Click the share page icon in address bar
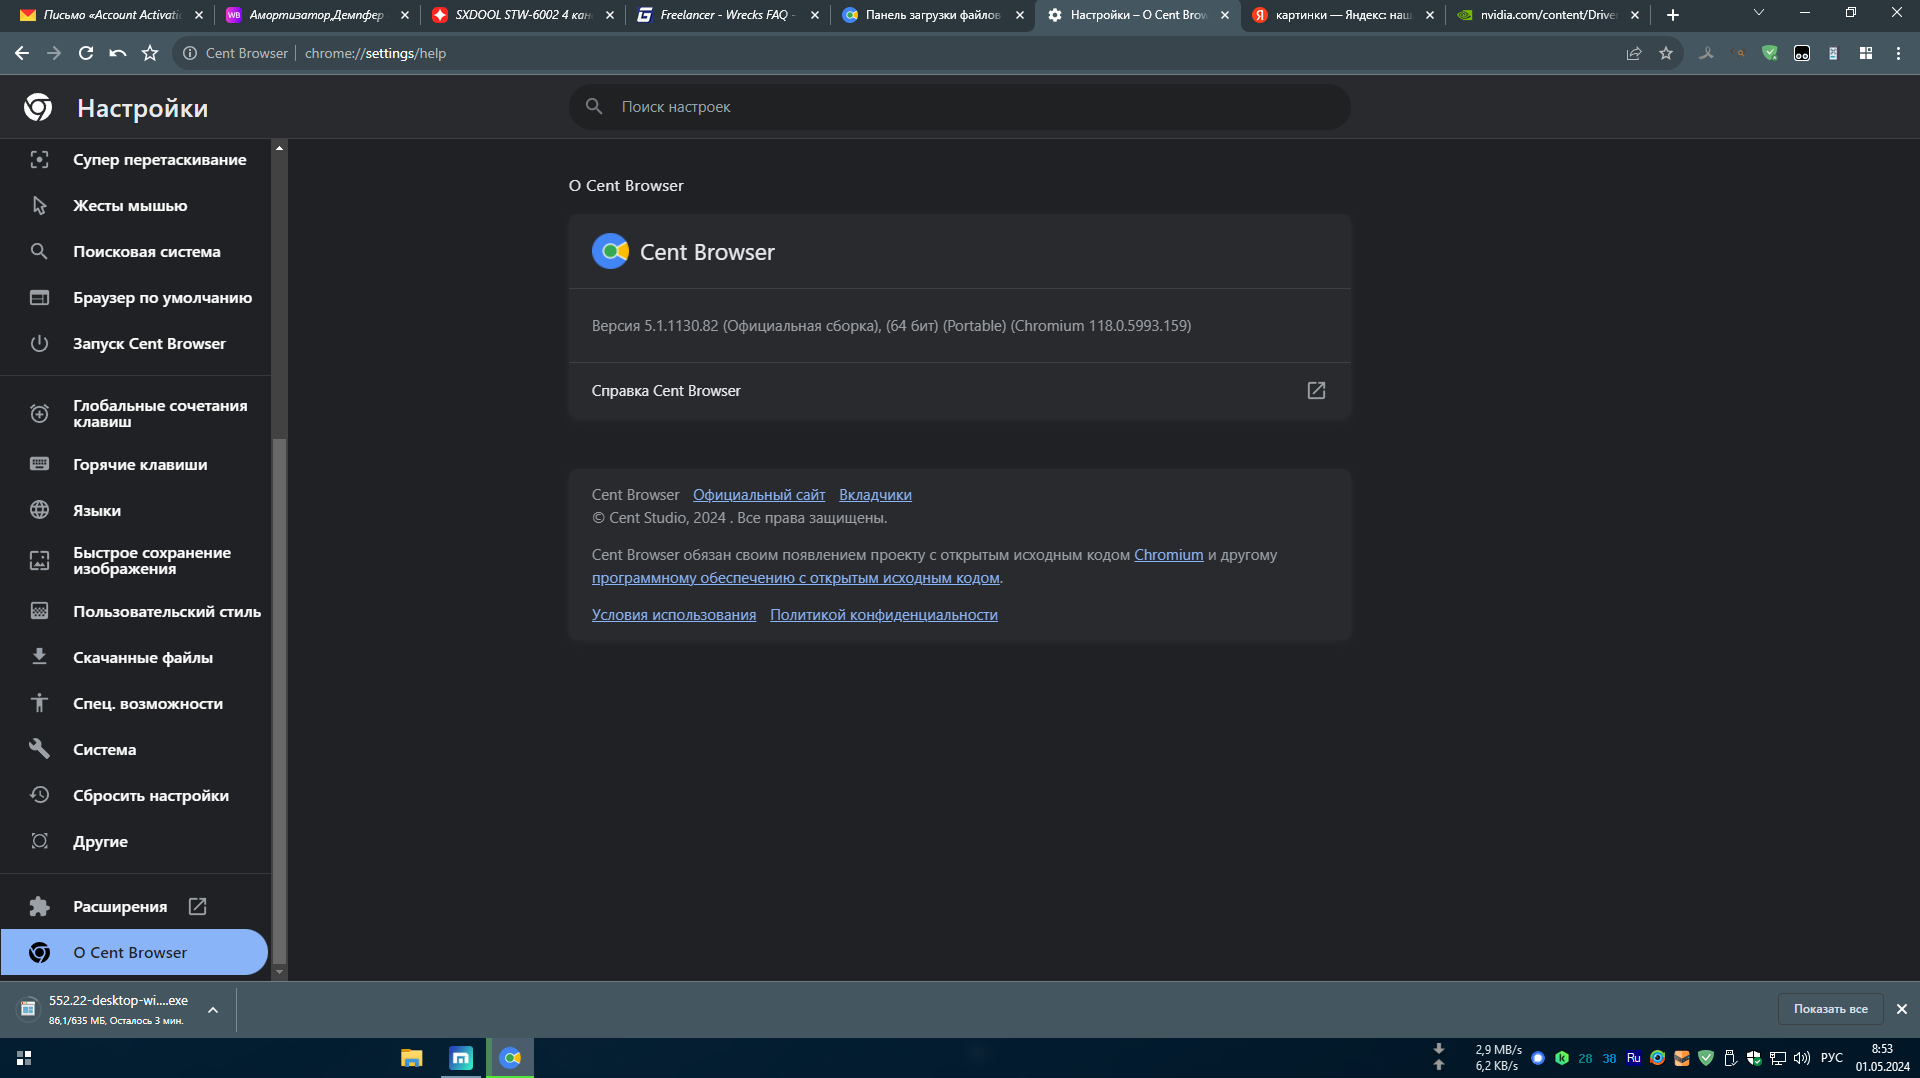 (1634, 53)
